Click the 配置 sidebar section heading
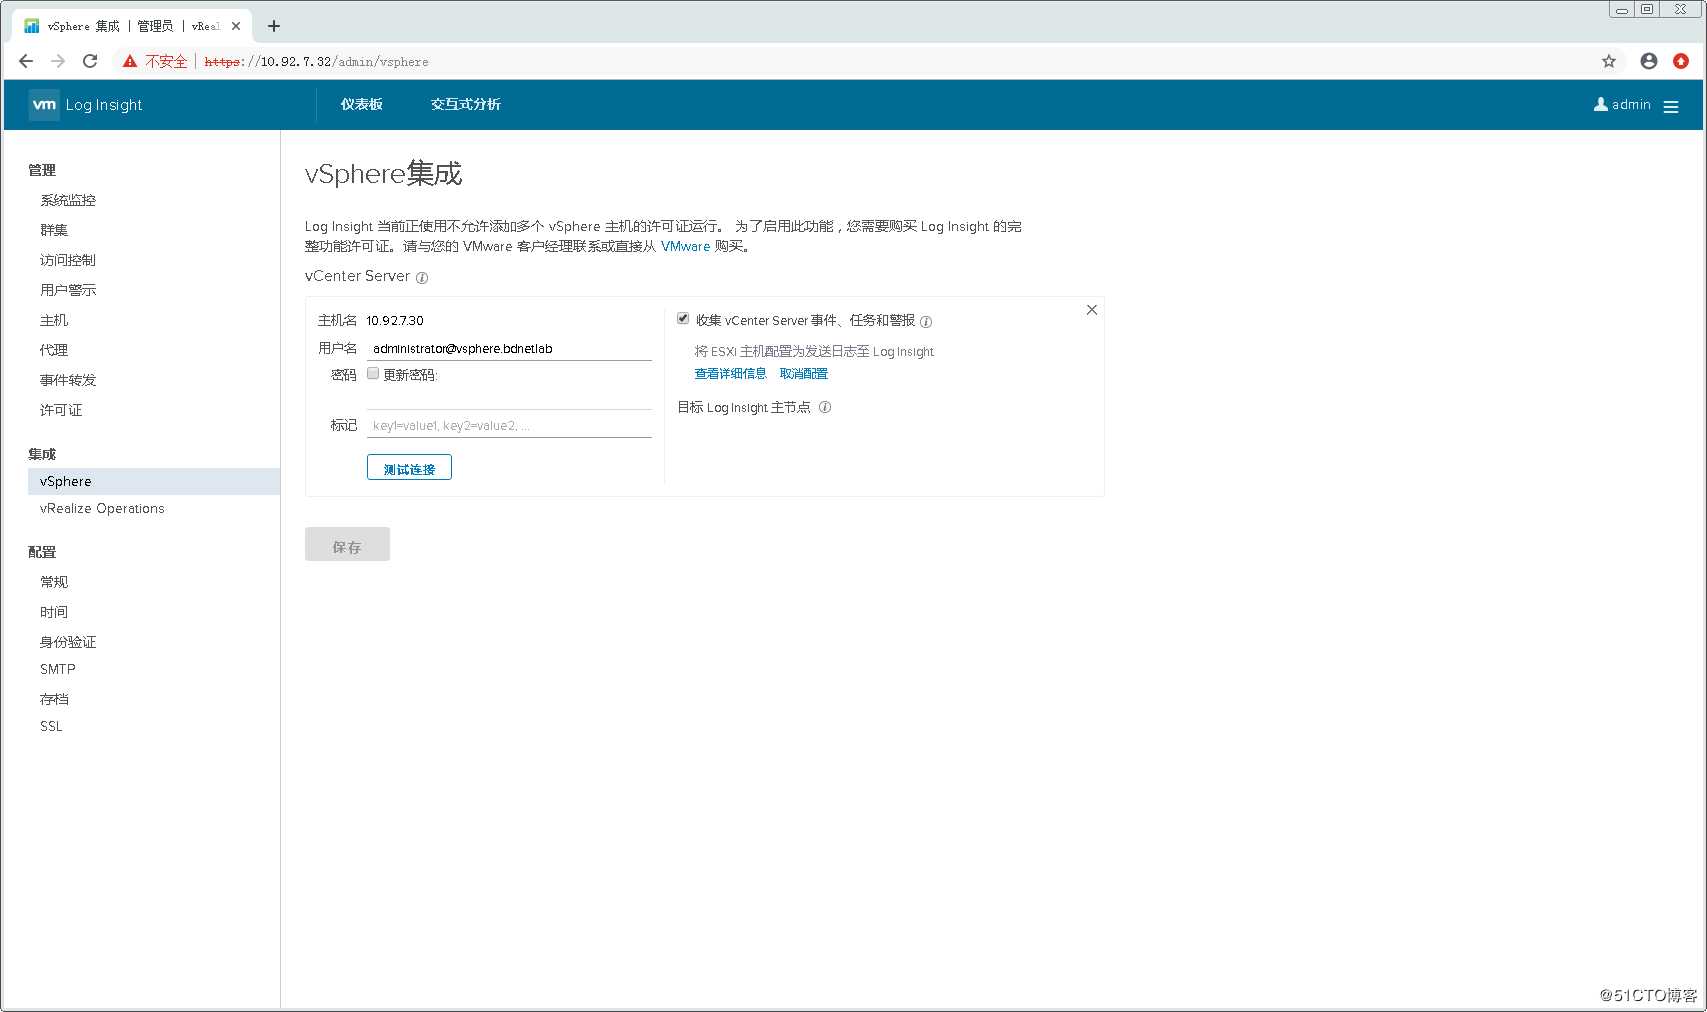Screen dimensions: 1707x1012 42,552
